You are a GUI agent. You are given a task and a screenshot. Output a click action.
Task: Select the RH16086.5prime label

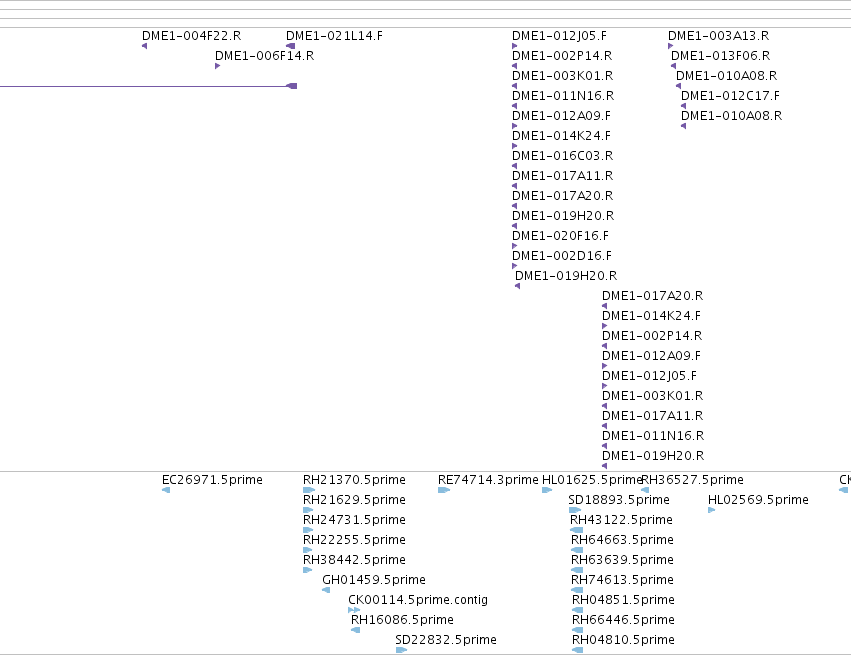pyautogui.click(x=402, y=620)
